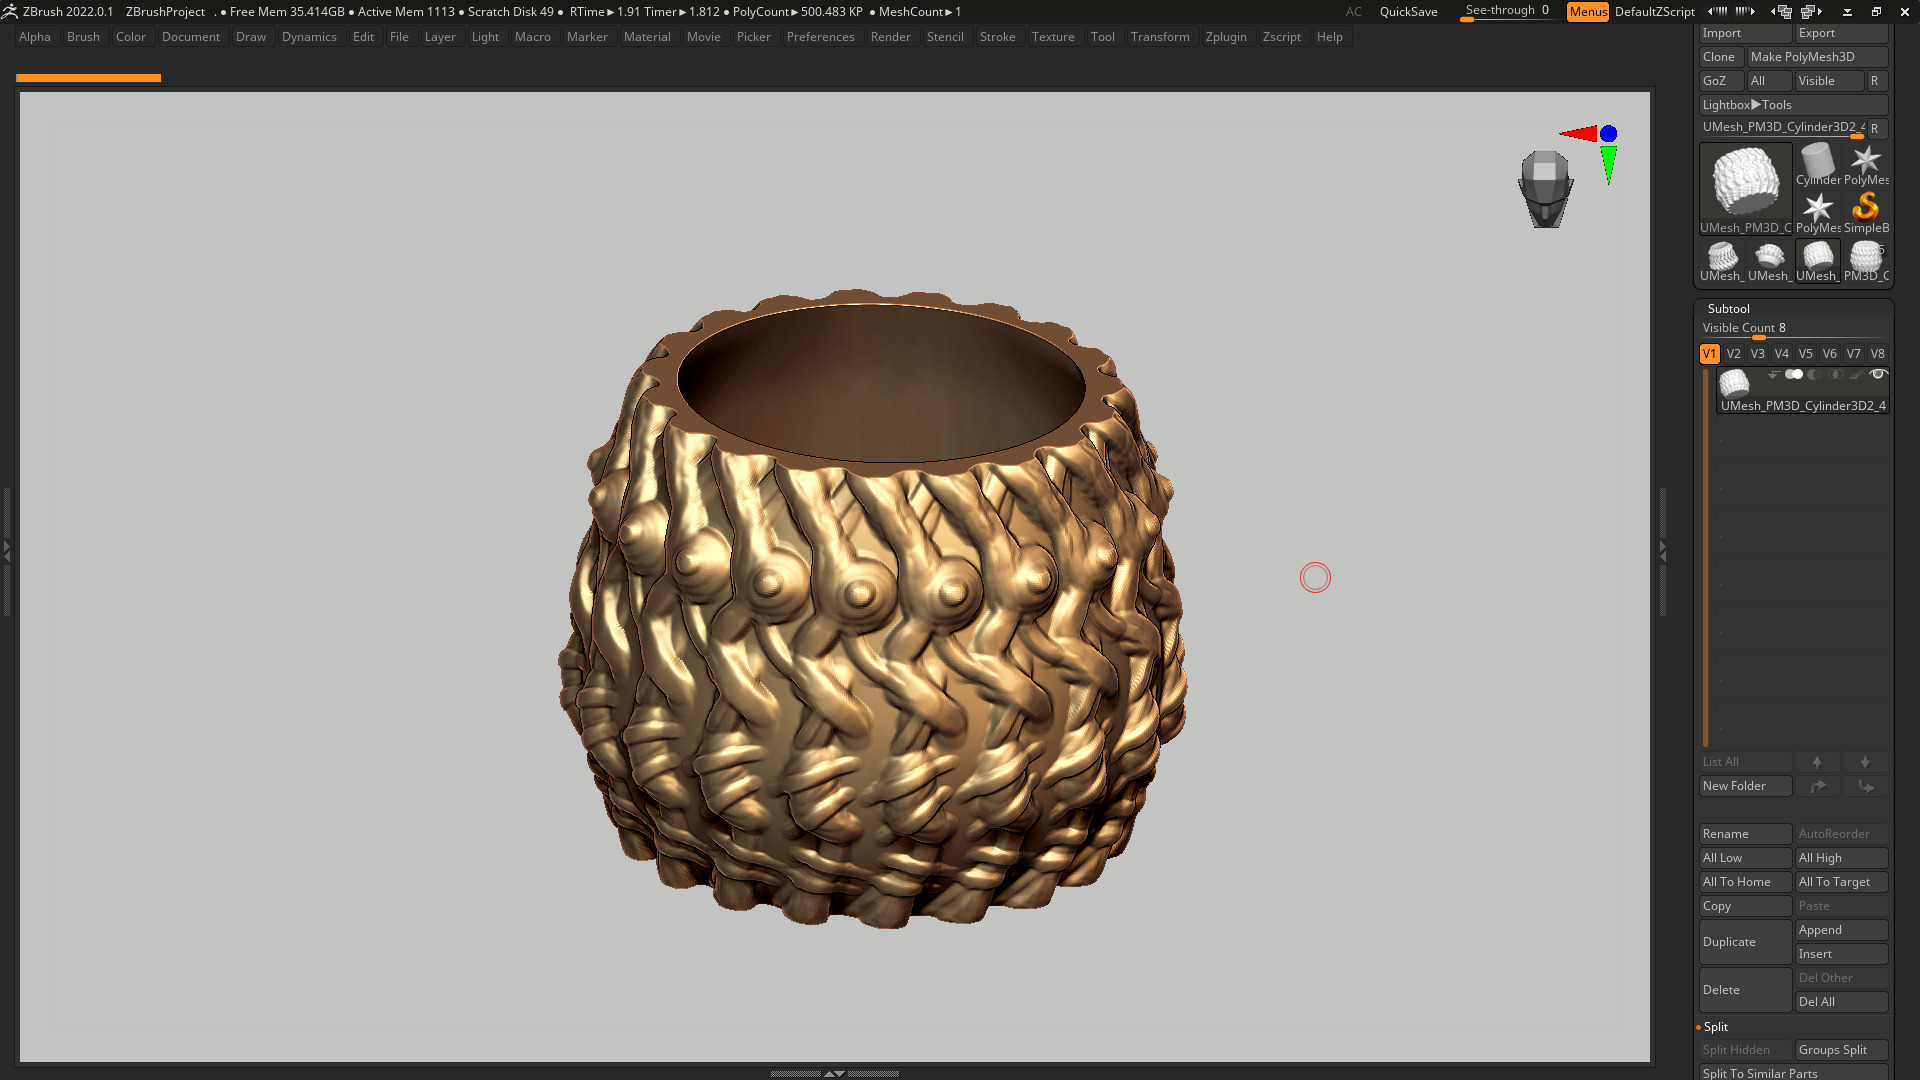Toggle subtool polypaint brush icon
The image size is (1920, 1080).
tap(1856, 375)
